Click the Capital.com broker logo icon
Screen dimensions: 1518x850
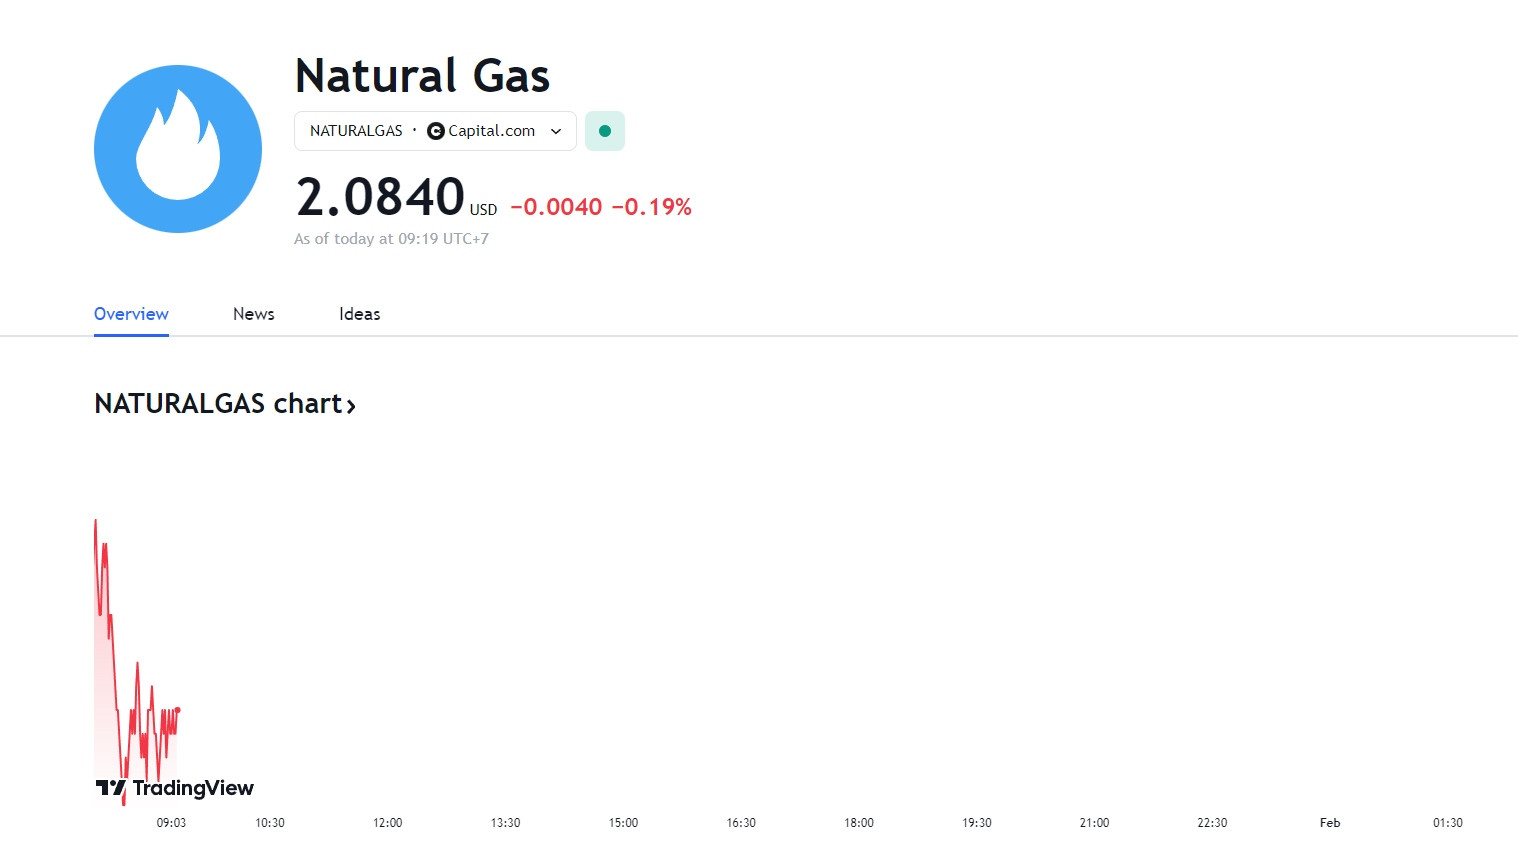(x=435, y=131)
